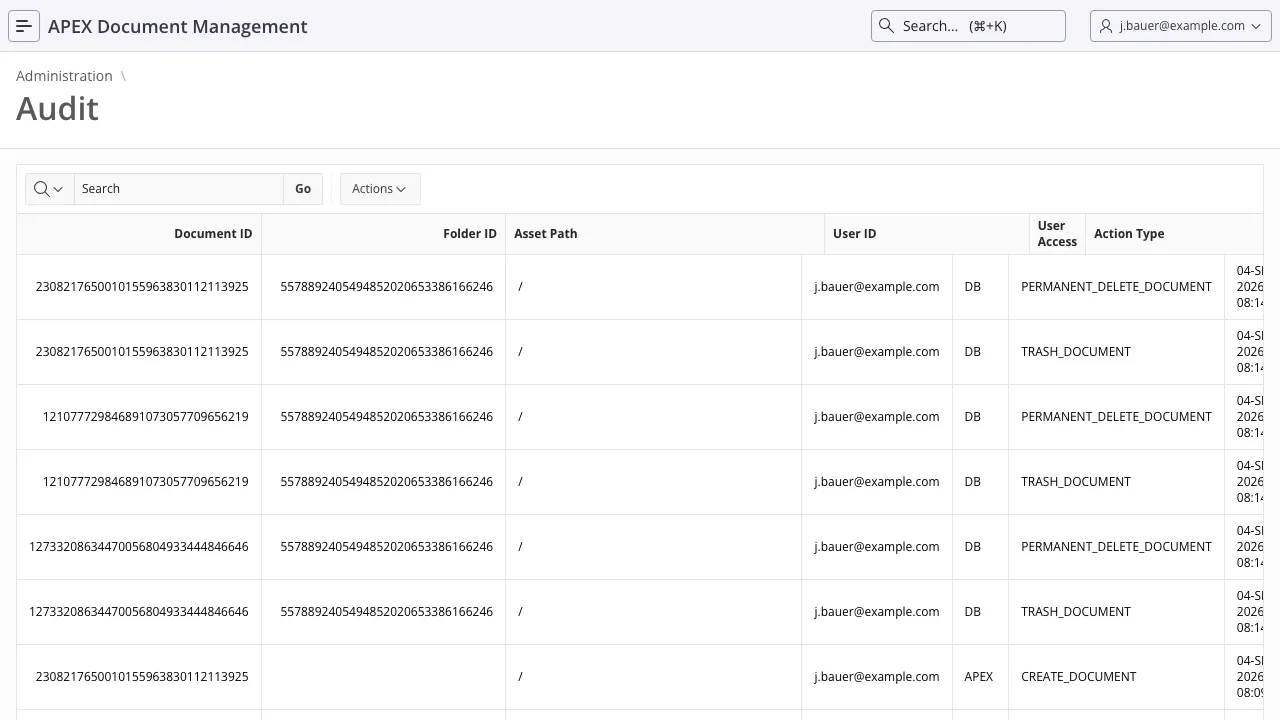The image size is (1280, 720).
Task: Click TRASH_DOCUMENT for document 1273320…
Action: tap(1076, 612)
